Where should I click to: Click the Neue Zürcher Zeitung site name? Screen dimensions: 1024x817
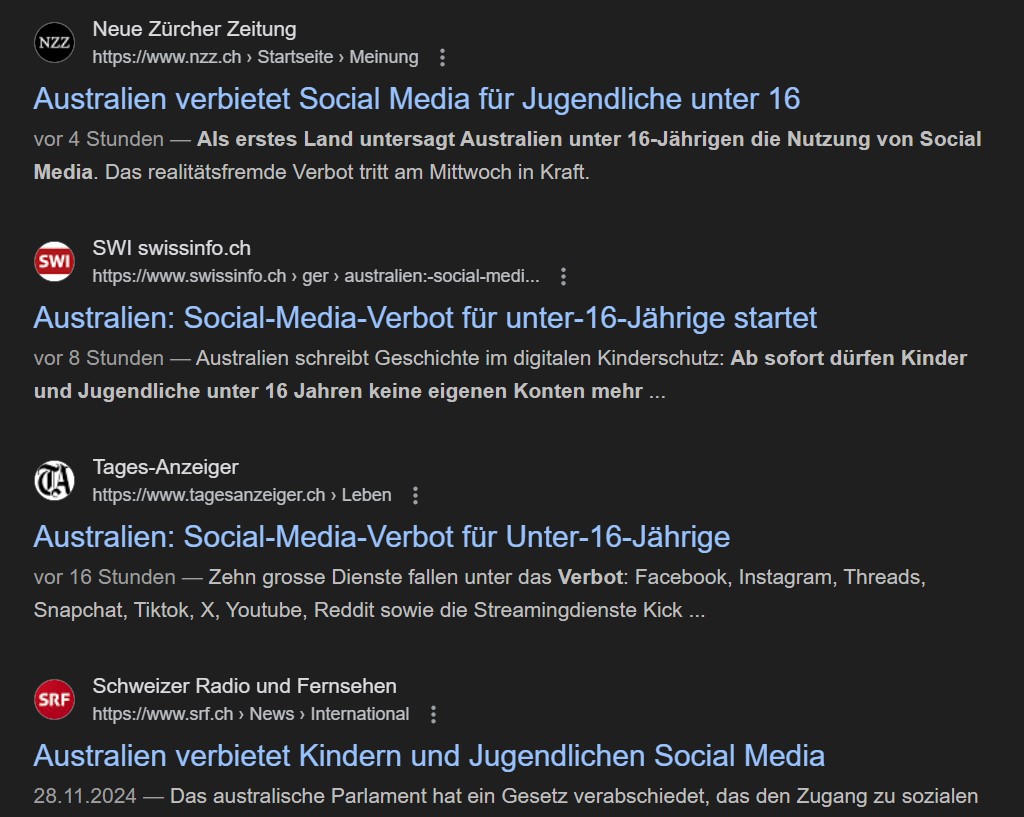tap(194, 29)
